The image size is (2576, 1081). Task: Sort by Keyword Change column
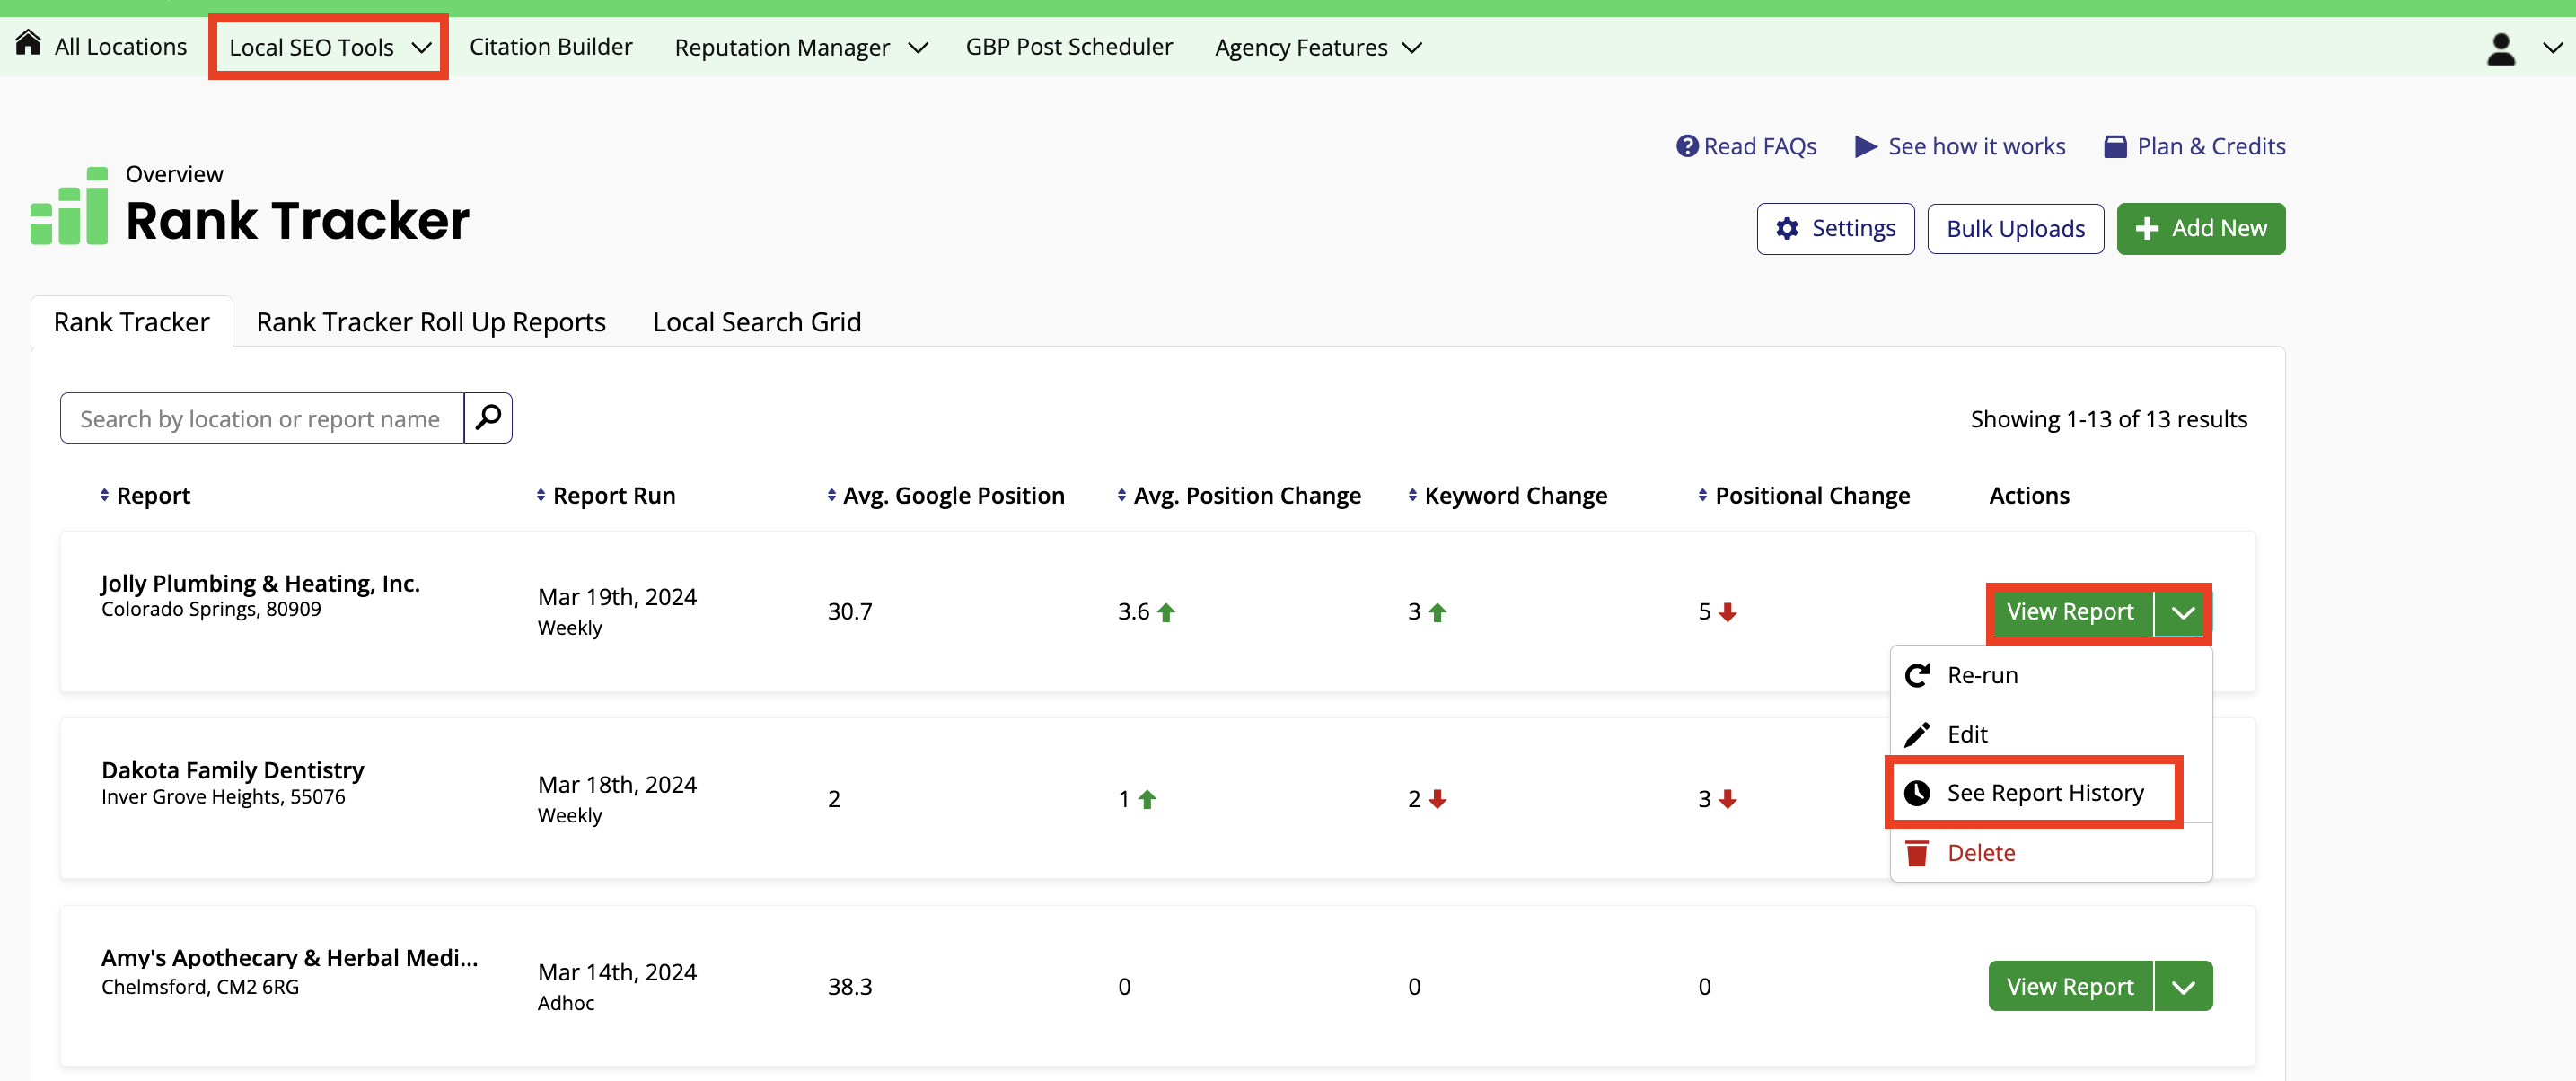(x=1514, y=495)
